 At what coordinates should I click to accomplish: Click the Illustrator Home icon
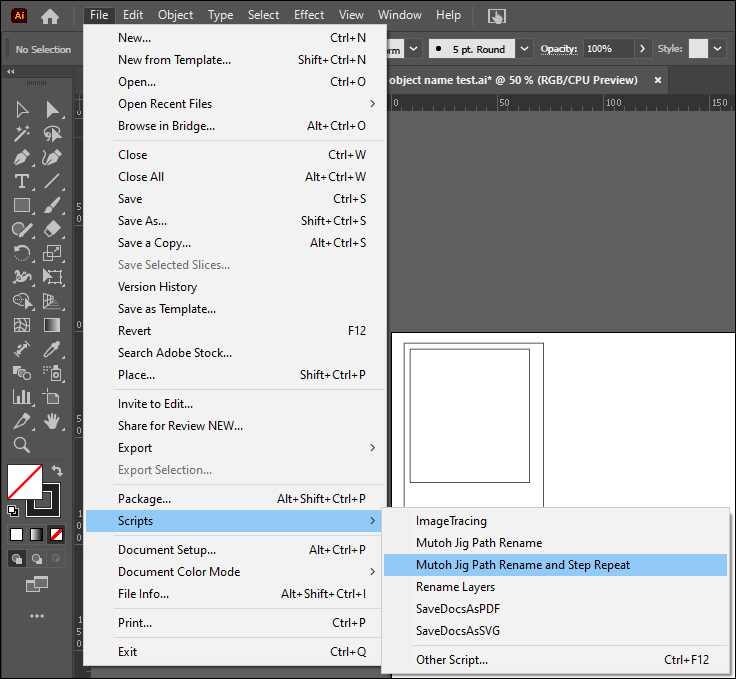point(50,16)
